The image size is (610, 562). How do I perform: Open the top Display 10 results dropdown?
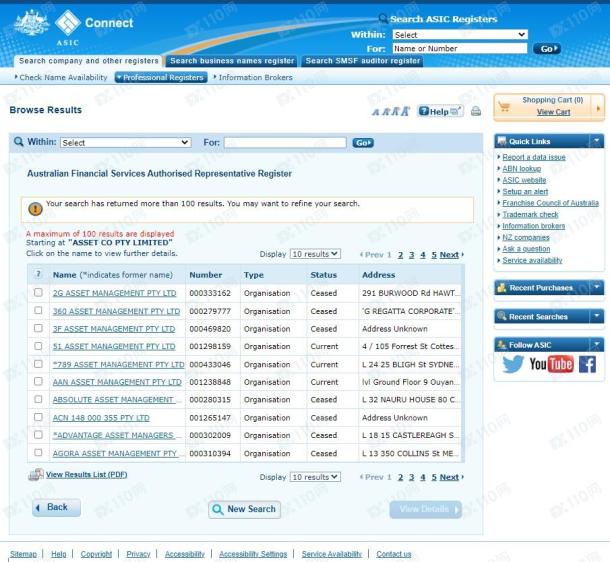315,254
